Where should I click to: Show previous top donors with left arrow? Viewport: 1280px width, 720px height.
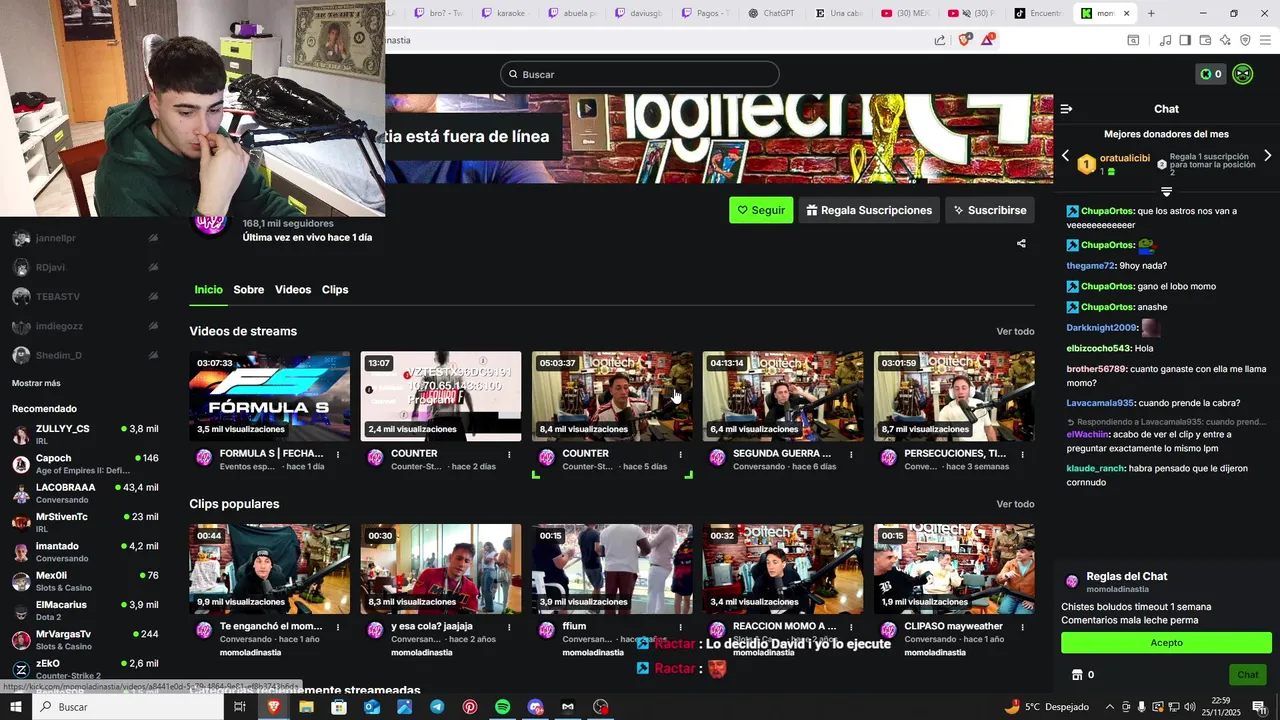(1065, 156)
